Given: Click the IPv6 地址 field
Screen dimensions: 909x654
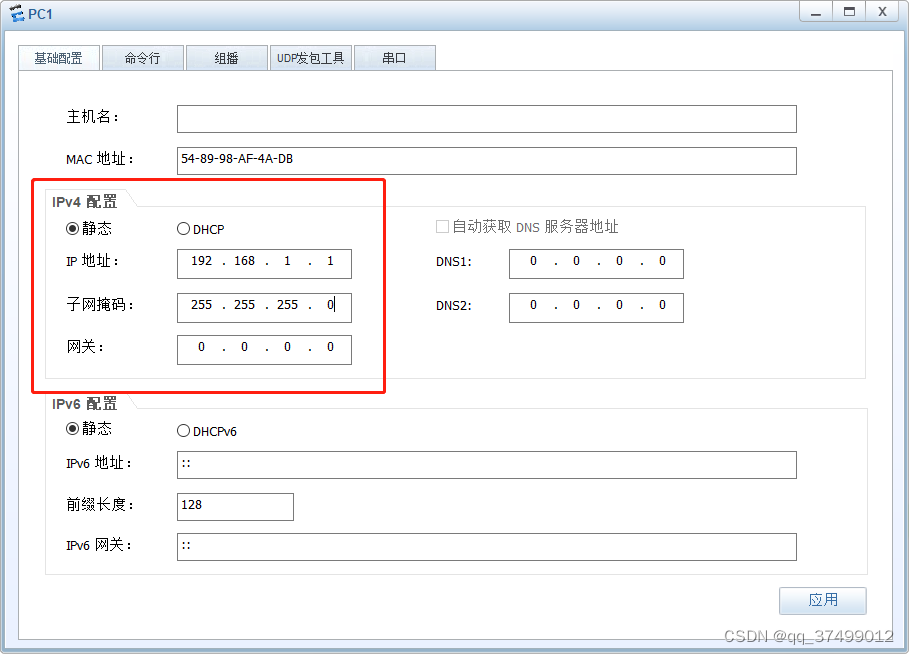Looking at the screenshot, I should click(x=486, y=465).
